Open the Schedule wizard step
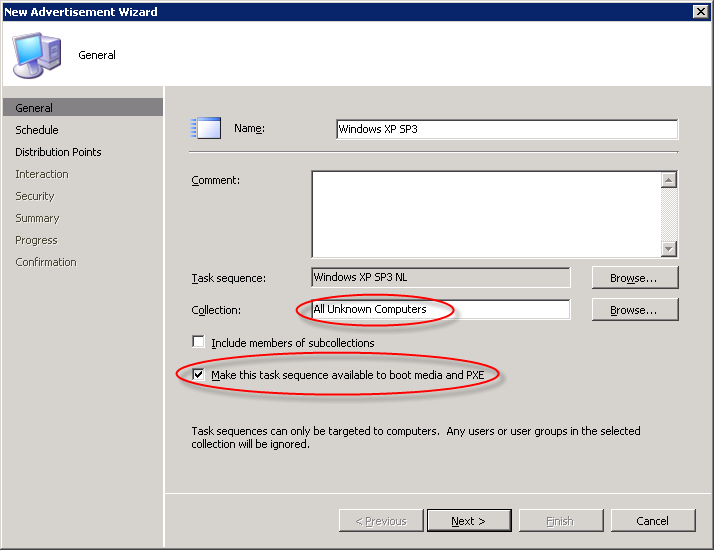The height and width of the screenshot is (550, 714). click(37, 130)
